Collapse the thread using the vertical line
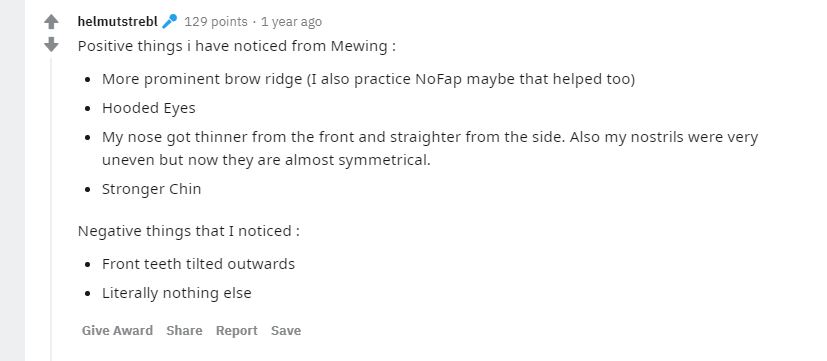Screen dimensions: 827x361 [51, 208]
